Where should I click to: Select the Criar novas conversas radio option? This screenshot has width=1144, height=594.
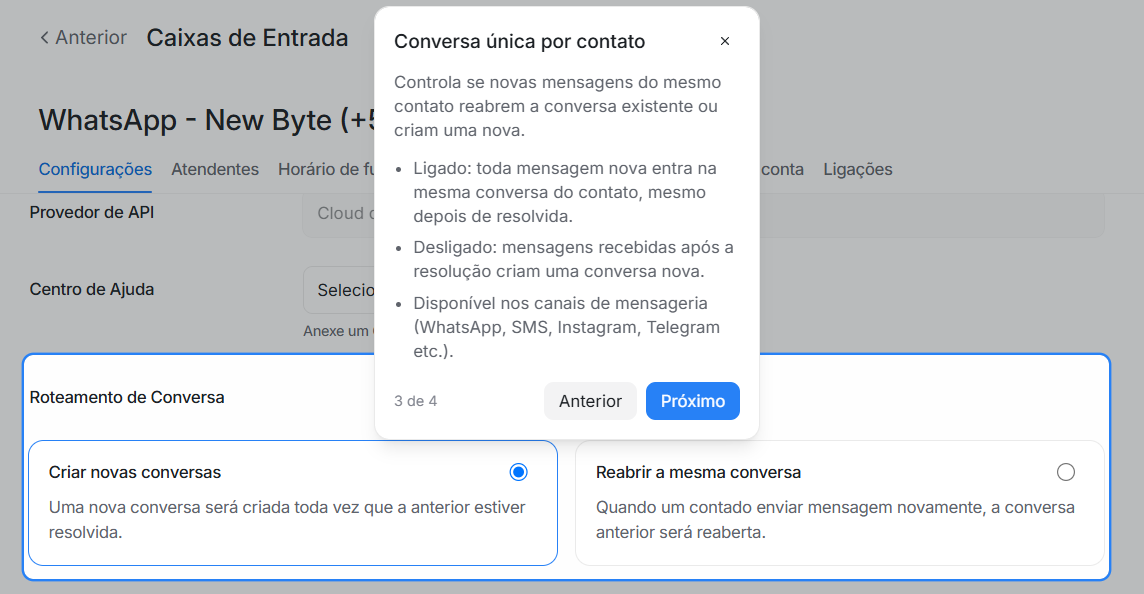519,472
